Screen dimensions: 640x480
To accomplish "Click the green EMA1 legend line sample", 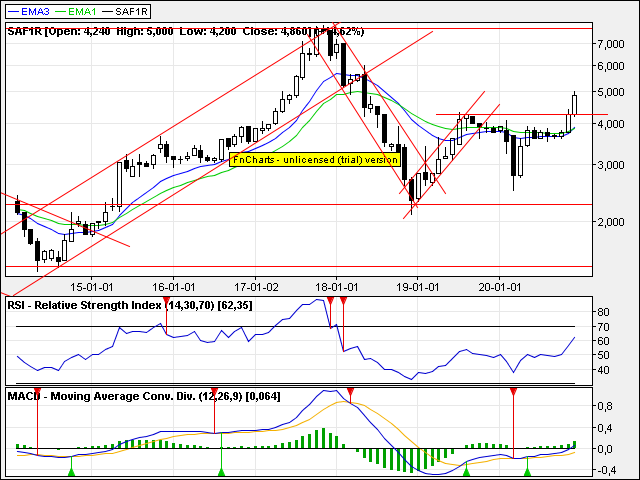I will click(61, 11).
